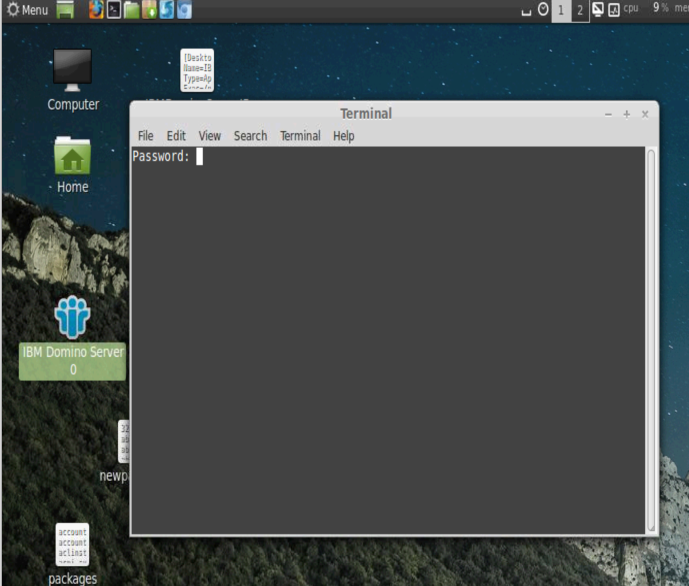
Task: Open the Terminal File menu
Action: point(145,136)
